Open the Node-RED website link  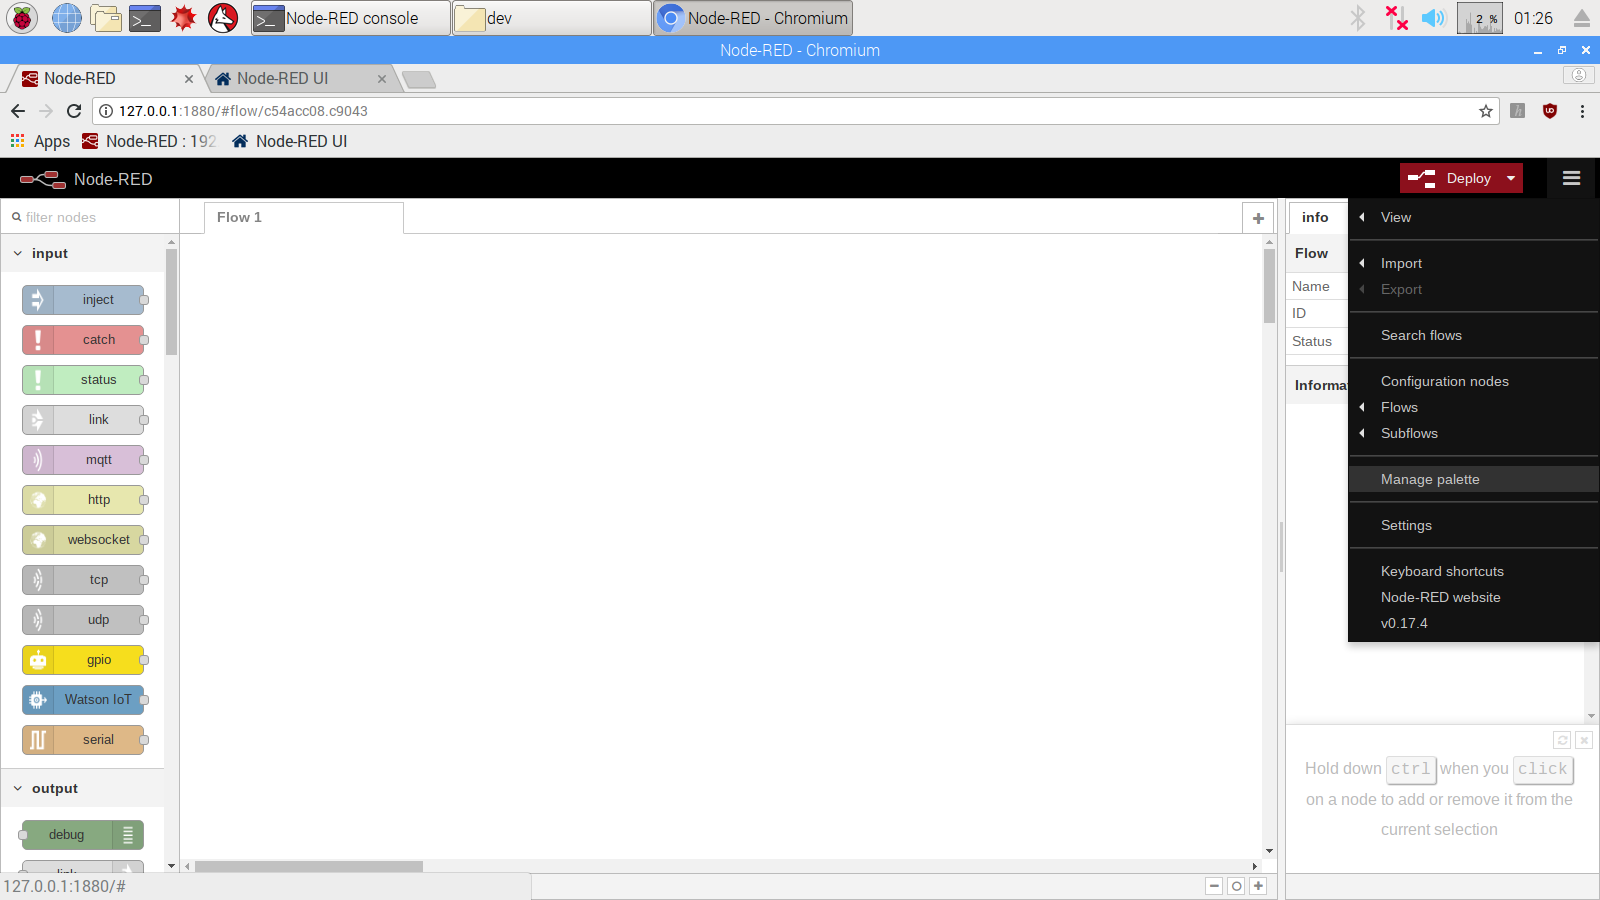tap(1473, 597)
